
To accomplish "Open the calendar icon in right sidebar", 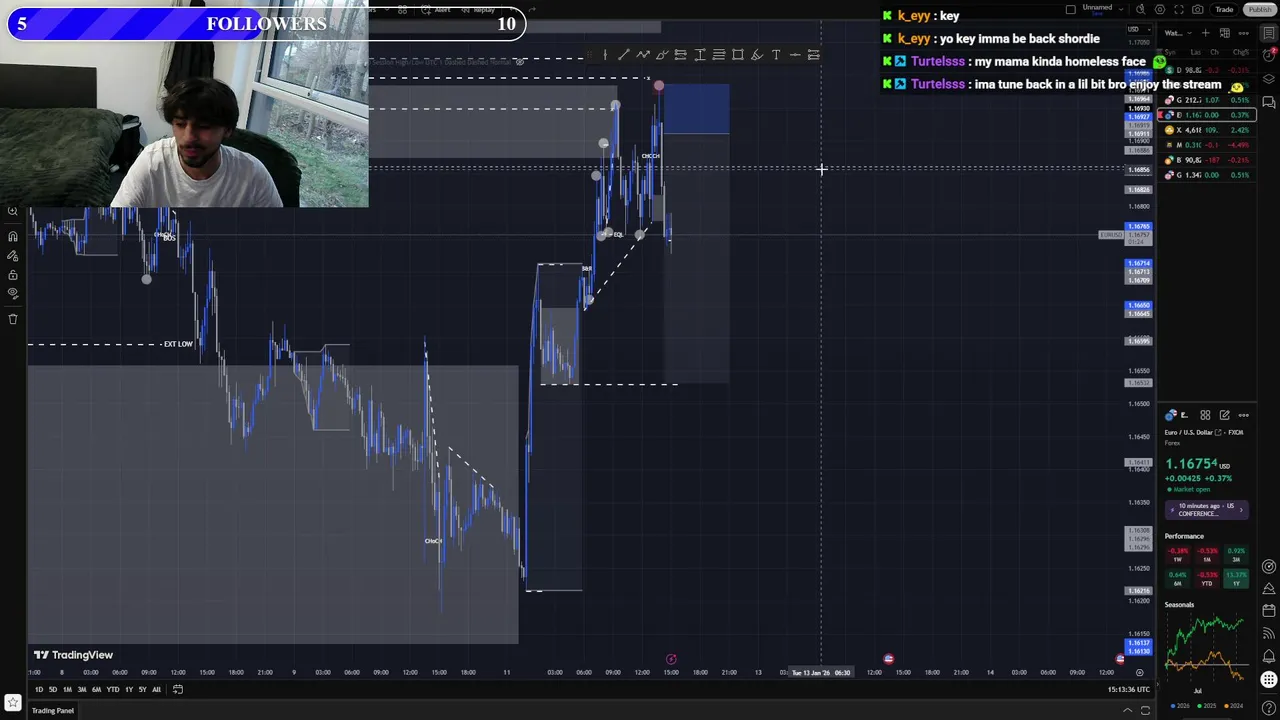I will point(1268,611).
